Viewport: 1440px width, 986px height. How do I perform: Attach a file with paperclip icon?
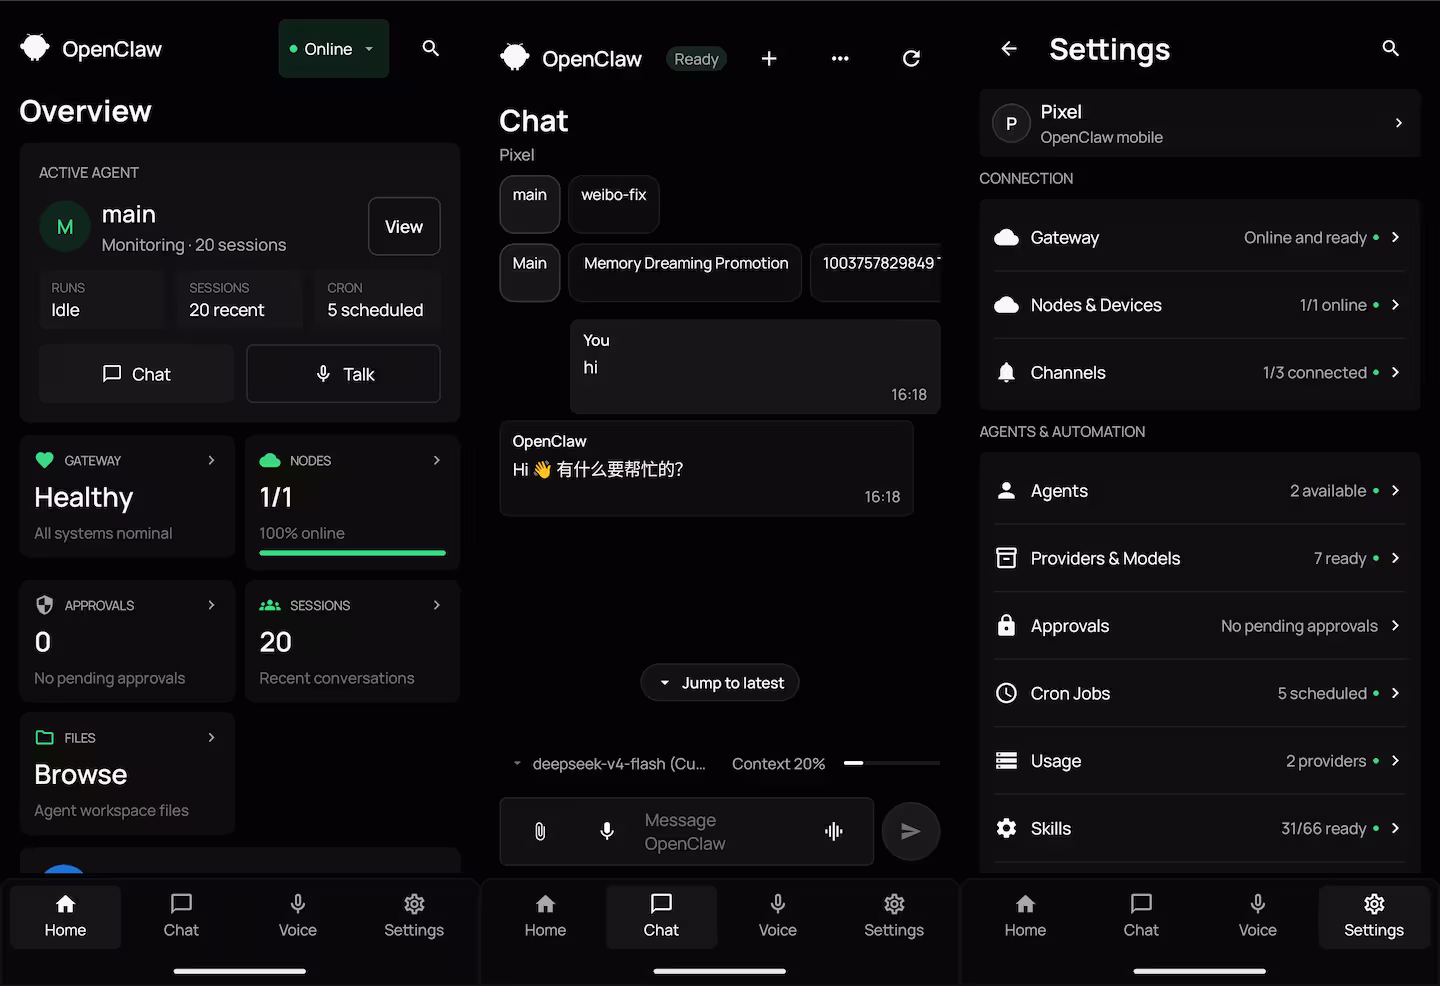(540, 831)
